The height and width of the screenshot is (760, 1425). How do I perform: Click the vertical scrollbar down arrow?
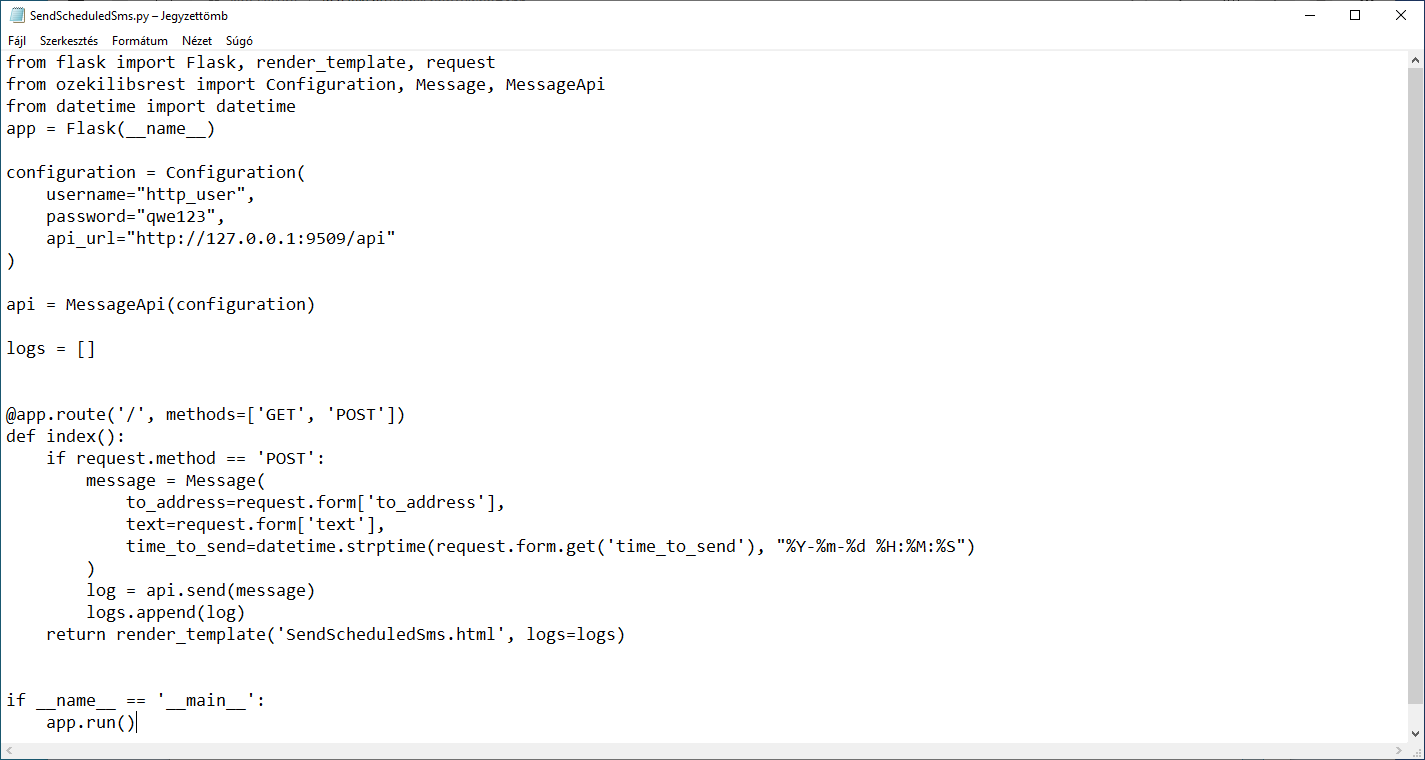(1415, 734)
